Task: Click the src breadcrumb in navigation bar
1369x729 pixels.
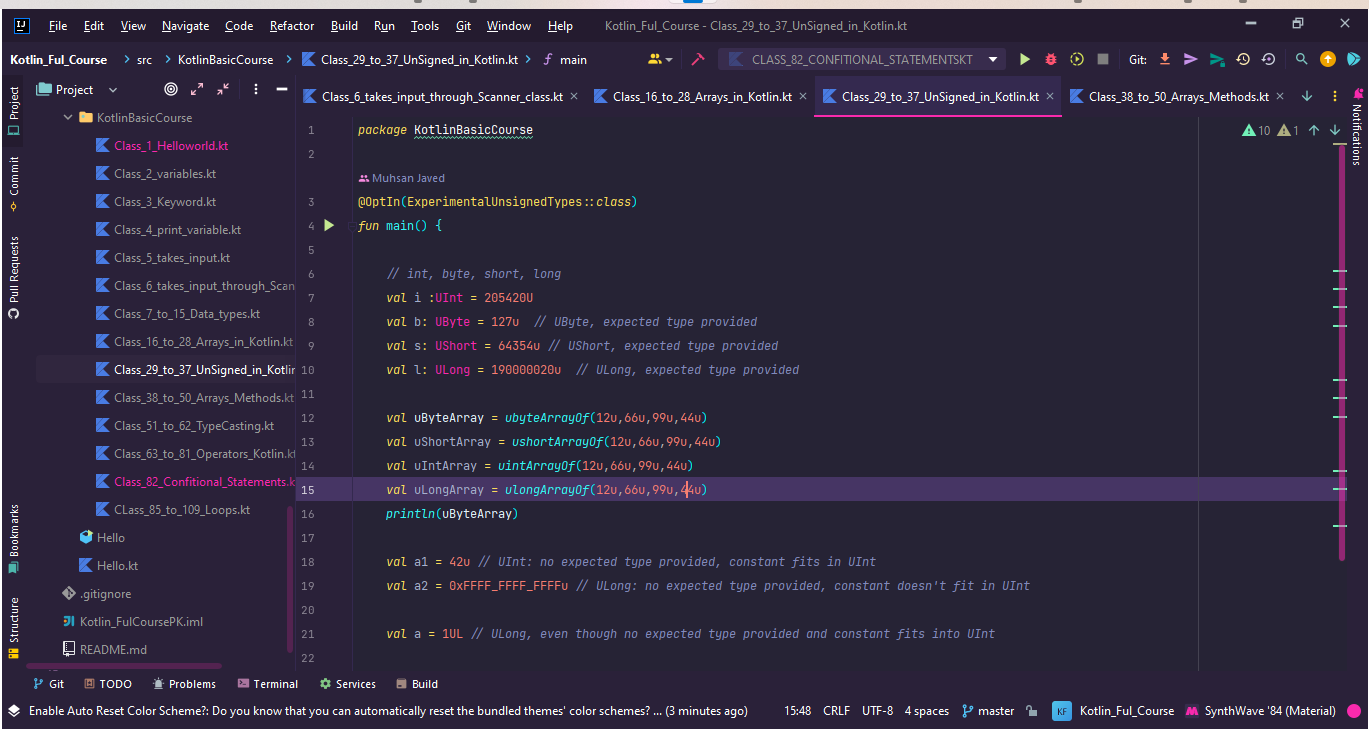Action: [x=144, y=60]
